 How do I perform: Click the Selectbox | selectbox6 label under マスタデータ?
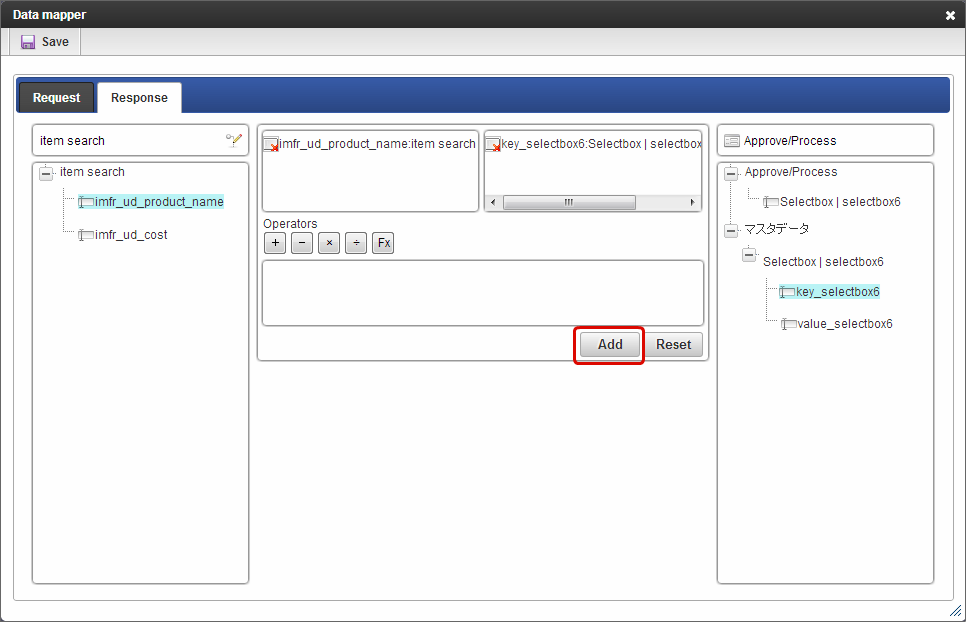coord(823,262)
